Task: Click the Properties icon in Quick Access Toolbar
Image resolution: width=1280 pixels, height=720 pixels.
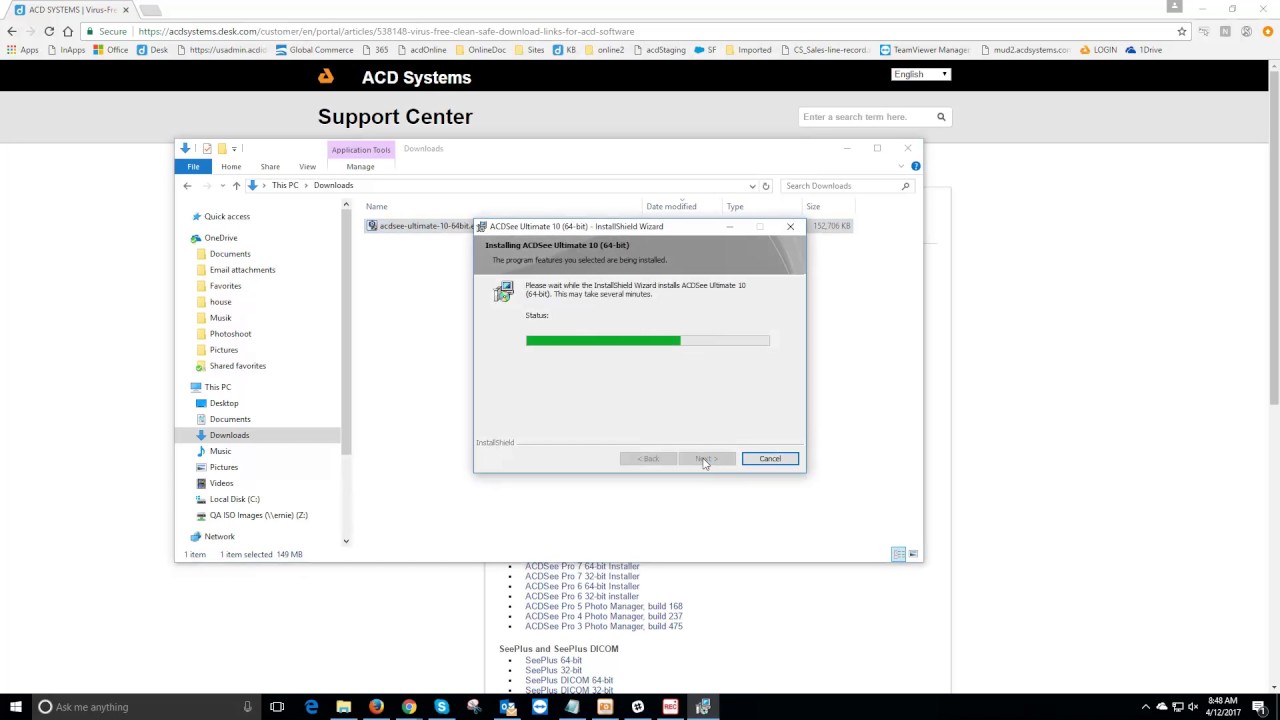Action: [x=207, y=148]
